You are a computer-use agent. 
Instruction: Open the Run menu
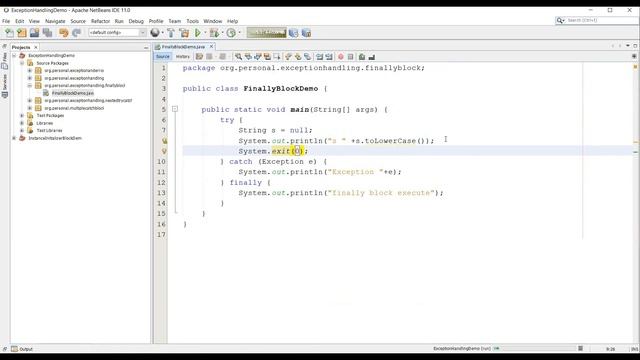pos(119,21)
